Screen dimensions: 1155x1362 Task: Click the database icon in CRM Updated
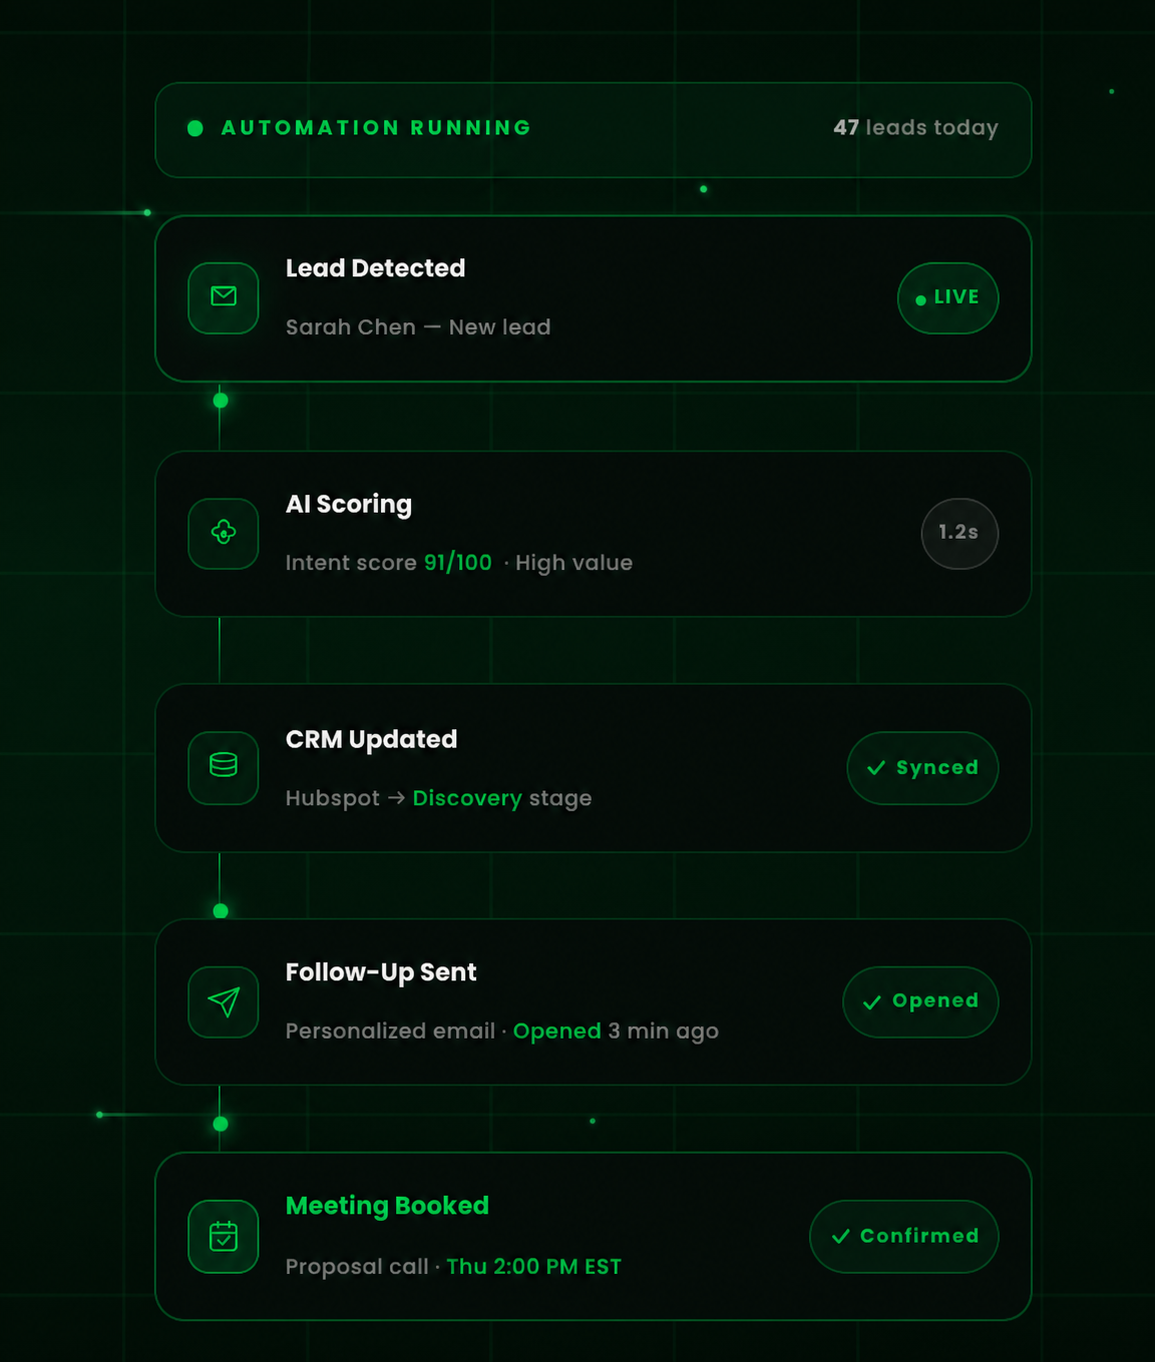click(224, 767)
